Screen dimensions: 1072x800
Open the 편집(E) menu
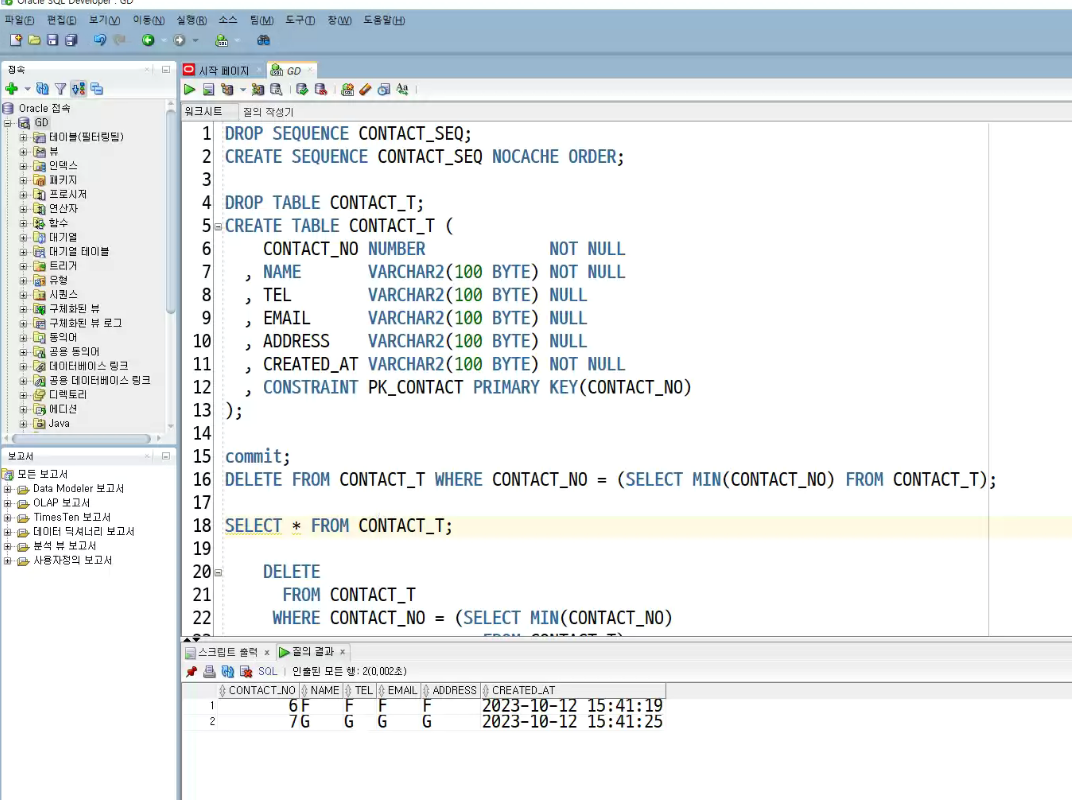[62, 20]
